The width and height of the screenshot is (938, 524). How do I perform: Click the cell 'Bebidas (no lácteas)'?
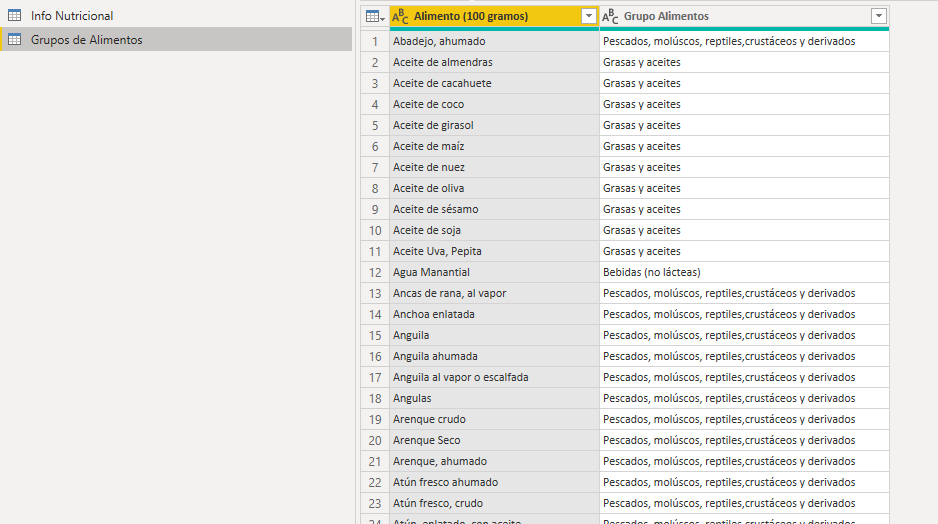pos(744,272)
